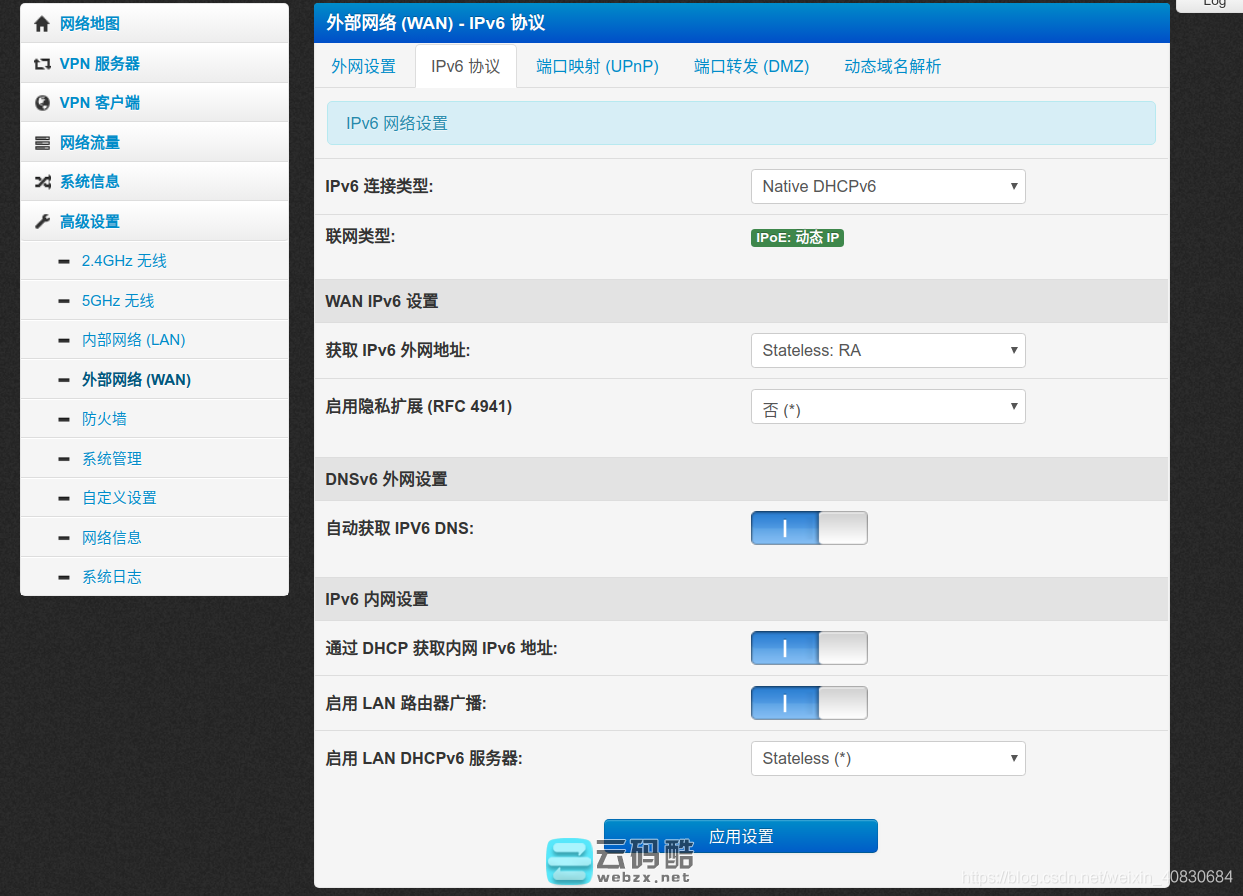This screenshot has height=896, width=1243.
Task: Toggle 通过 DHCP 获取内网 IPv6 地址 switch
Action: (x=809, y=648)
